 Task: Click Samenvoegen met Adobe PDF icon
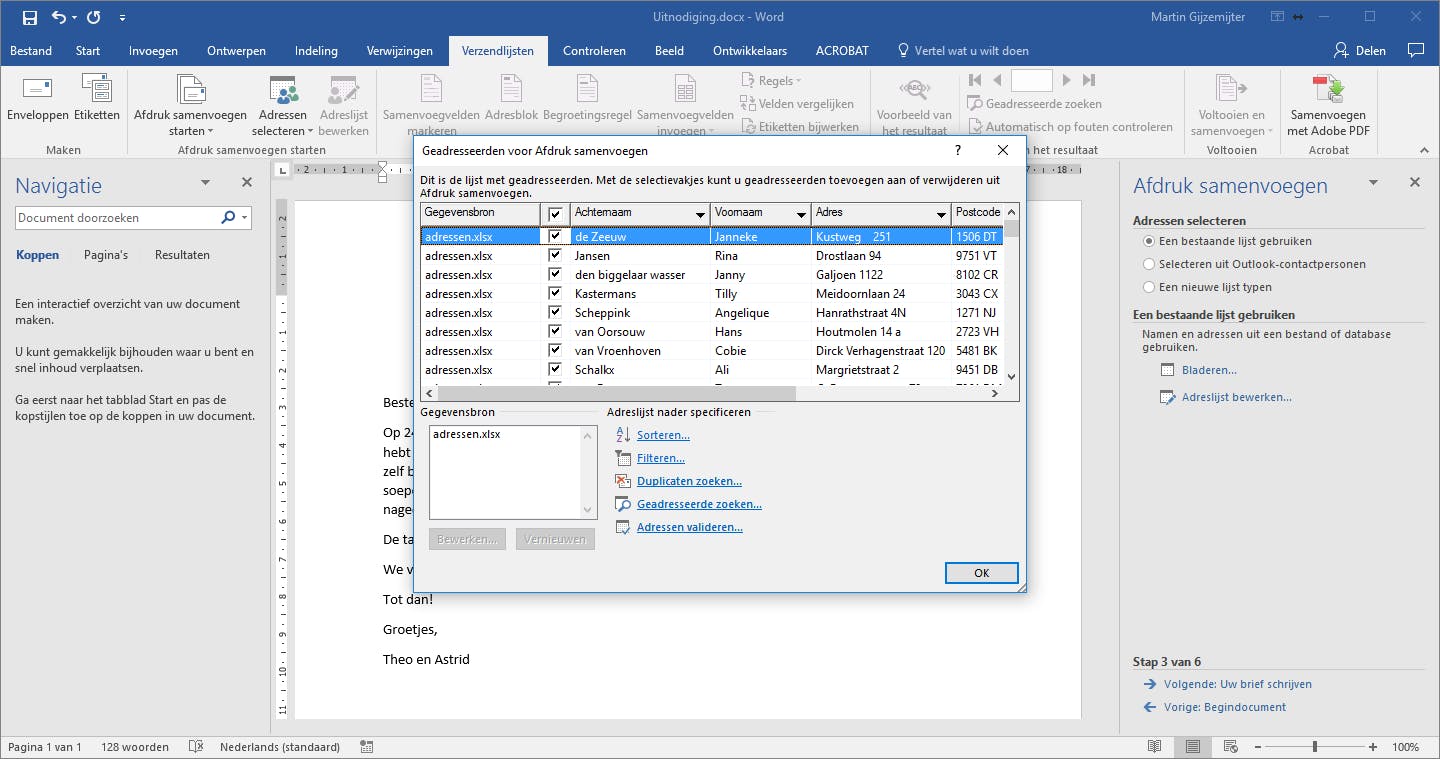[1328, 90]
